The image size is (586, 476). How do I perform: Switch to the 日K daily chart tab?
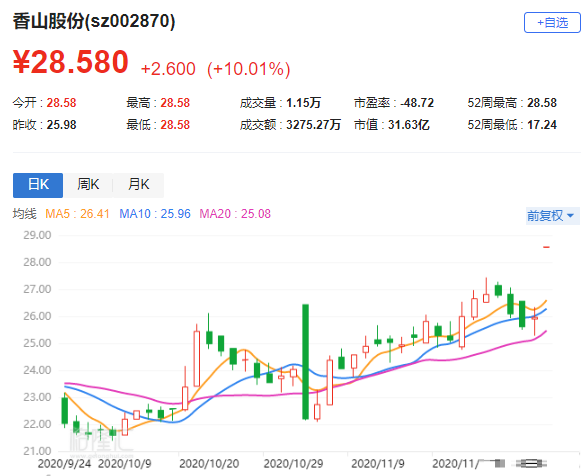38,185
